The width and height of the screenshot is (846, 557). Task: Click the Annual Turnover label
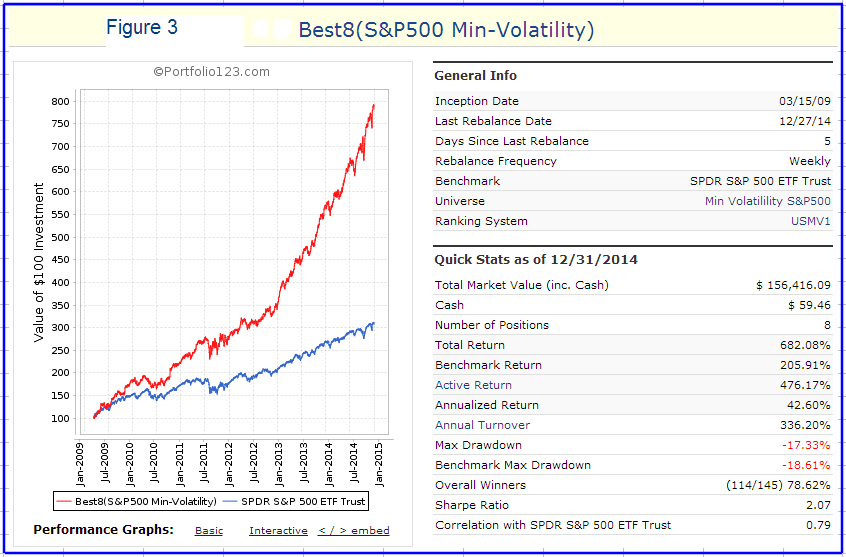click(x=478, y=425)
